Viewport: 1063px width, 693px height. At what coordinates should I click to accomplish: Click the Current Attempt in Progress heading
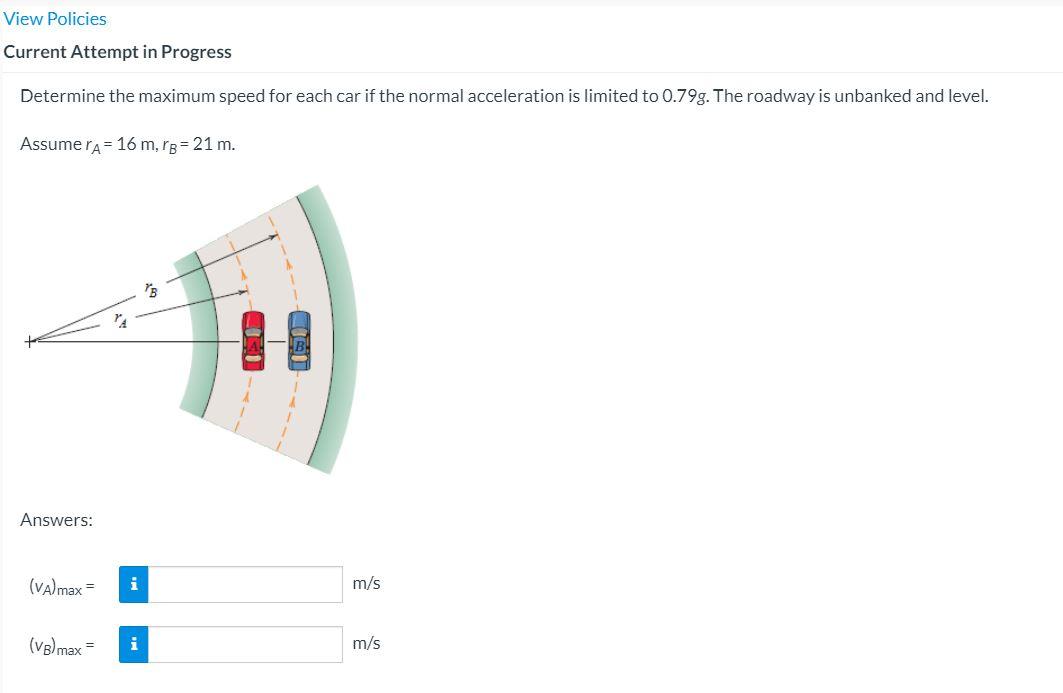118,52
